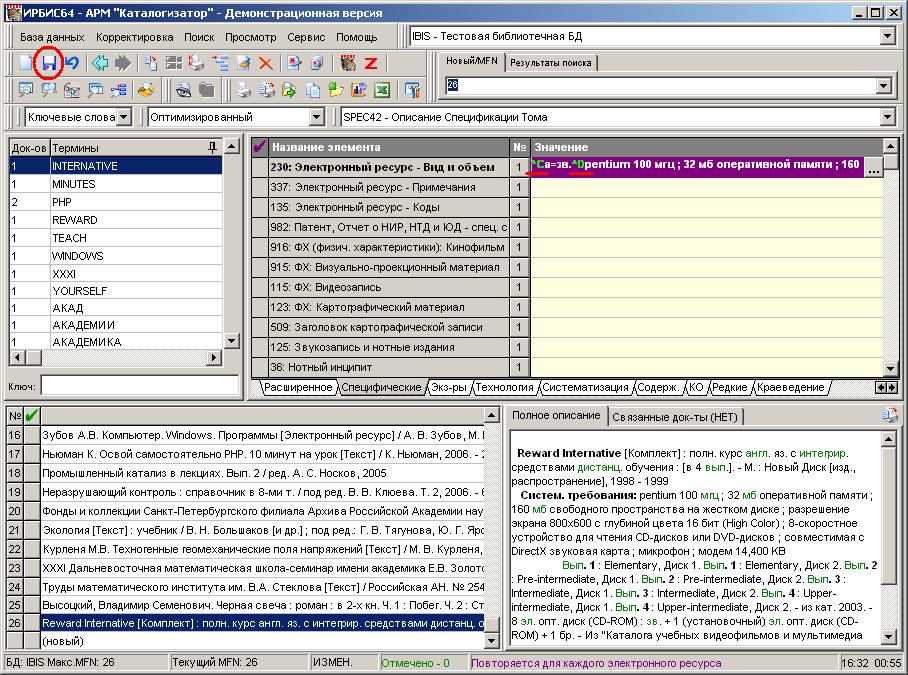Toggle mark checkbox for record row 16
908x675 pixels.
31,434
